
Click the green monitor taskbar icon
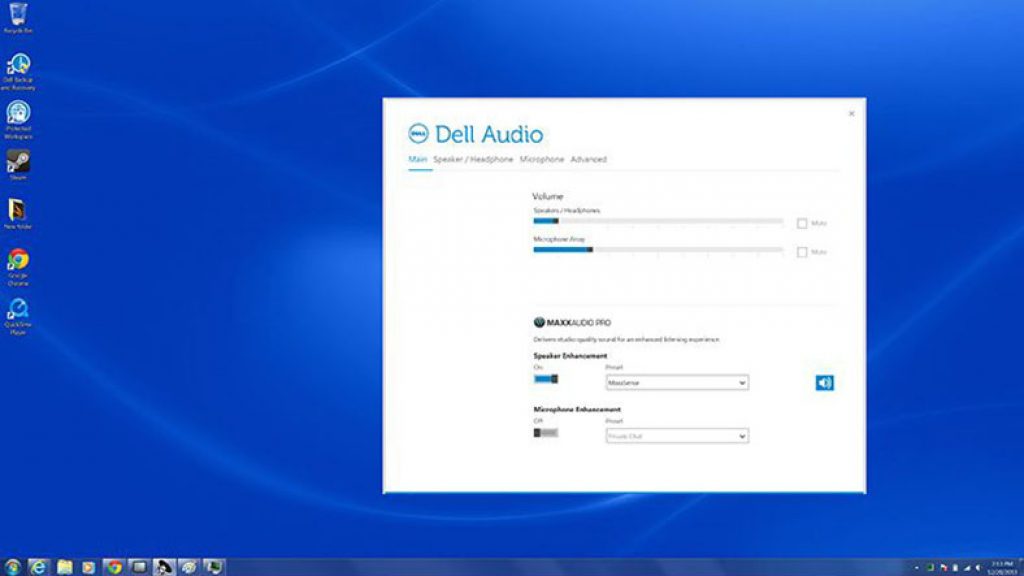[x=213, y=567]
